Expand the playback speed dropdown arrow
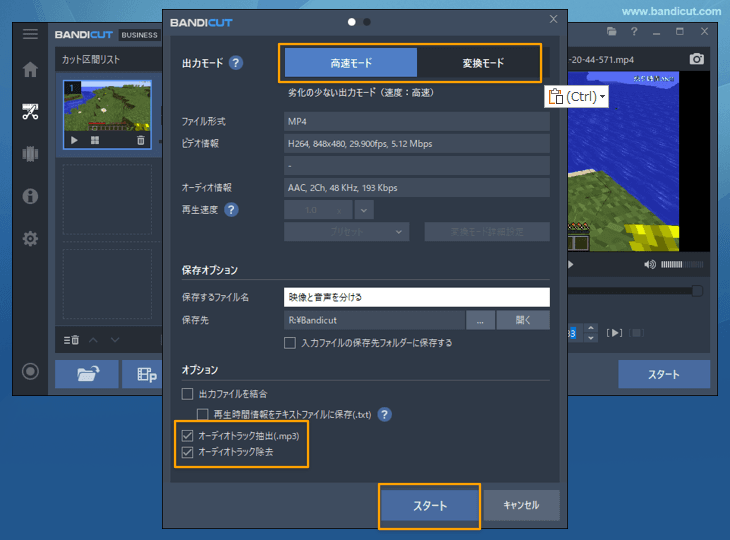 (x=364, y=210)
